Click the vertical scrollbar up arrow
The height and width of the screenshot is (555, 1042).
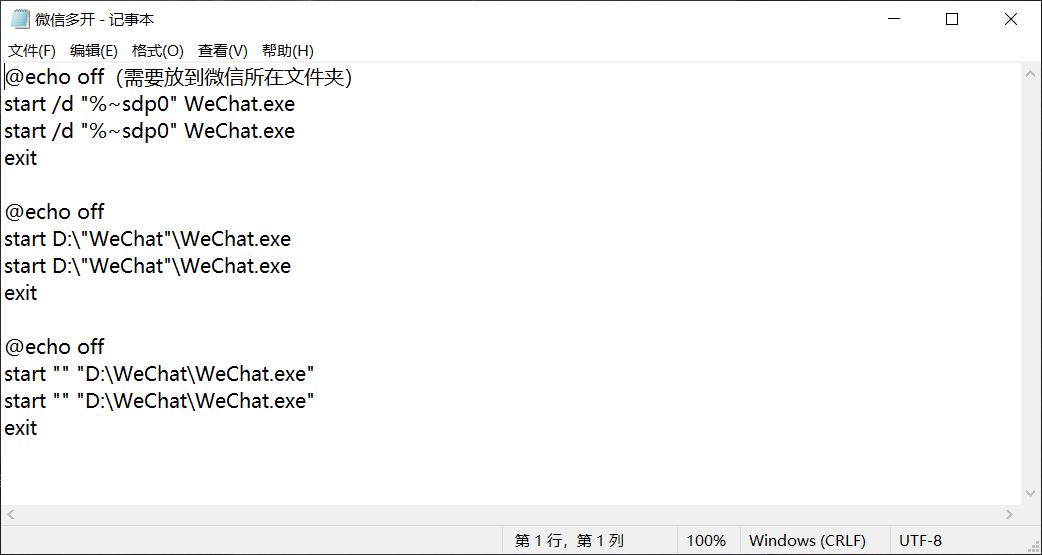[1031, 73]
